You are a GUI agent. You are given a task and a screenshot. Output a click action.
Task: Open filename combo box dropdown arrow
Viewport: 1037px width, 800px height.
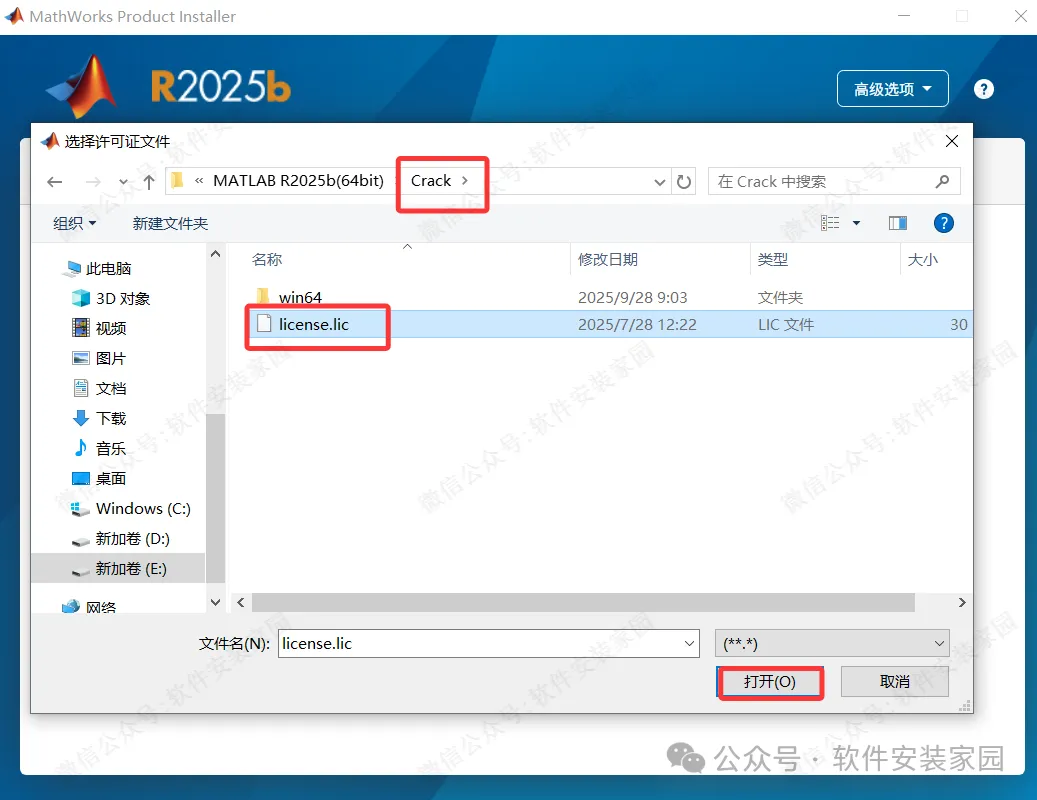pyautogui.click(x=689, y=643)
